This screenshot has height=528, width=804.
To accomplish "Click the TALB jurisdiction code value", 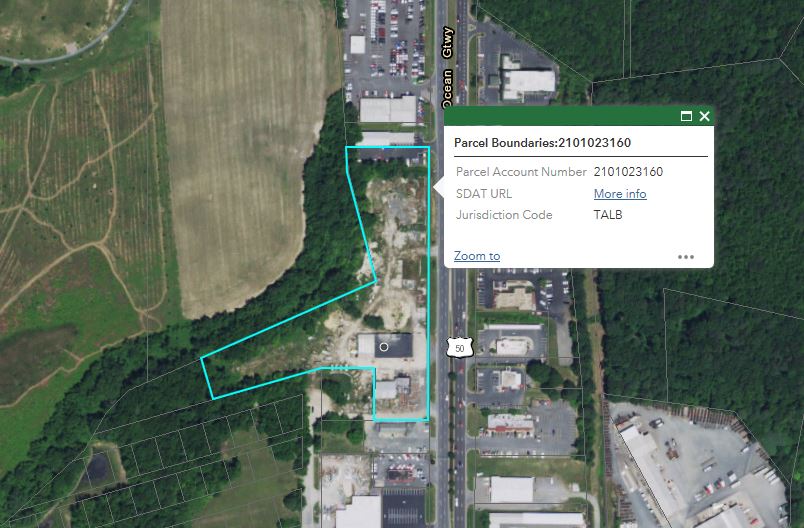I will click(x=608, y=215).
